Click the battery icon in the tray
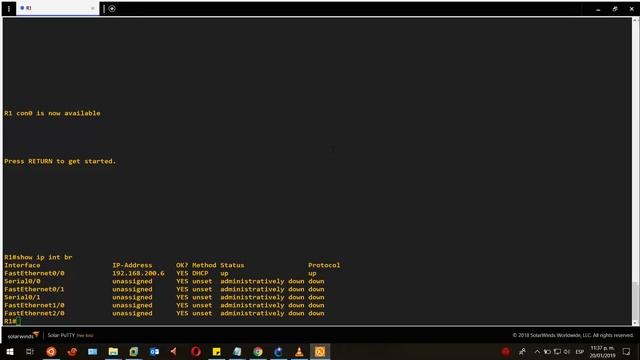 coord(547,351)
